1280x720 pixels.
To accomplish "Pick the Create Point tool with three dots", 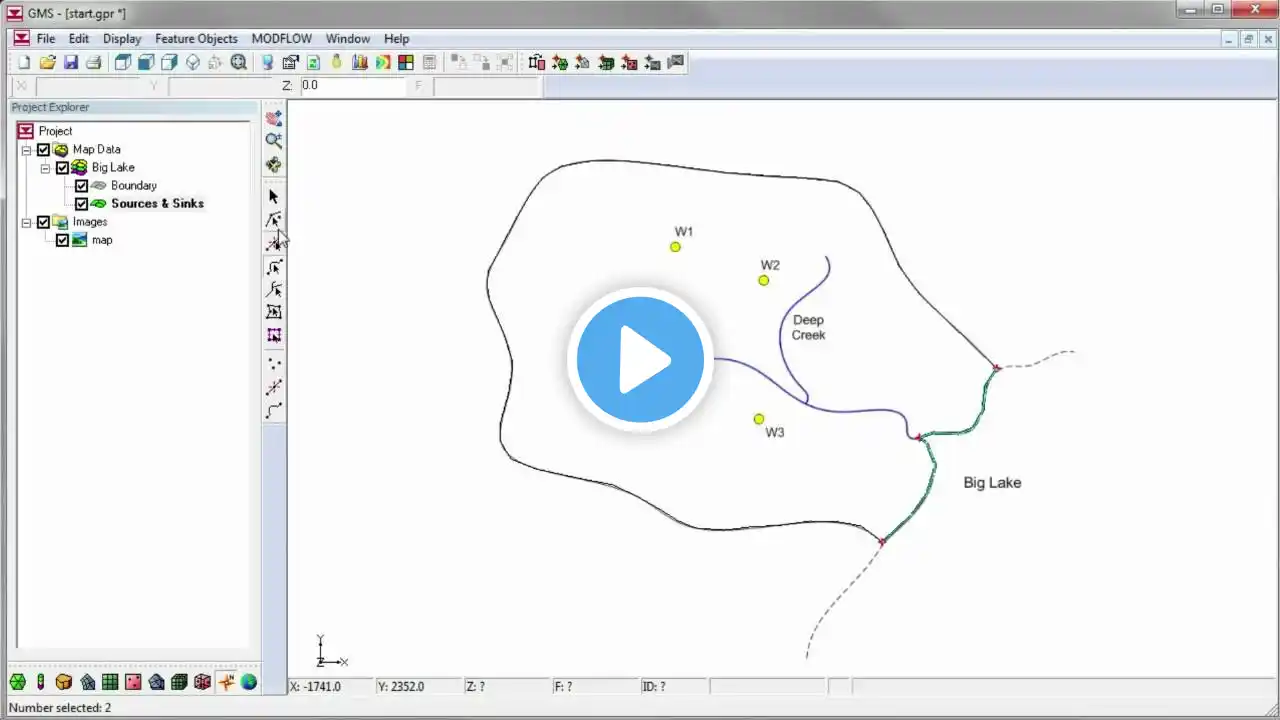I will click(x=274, y=364).
